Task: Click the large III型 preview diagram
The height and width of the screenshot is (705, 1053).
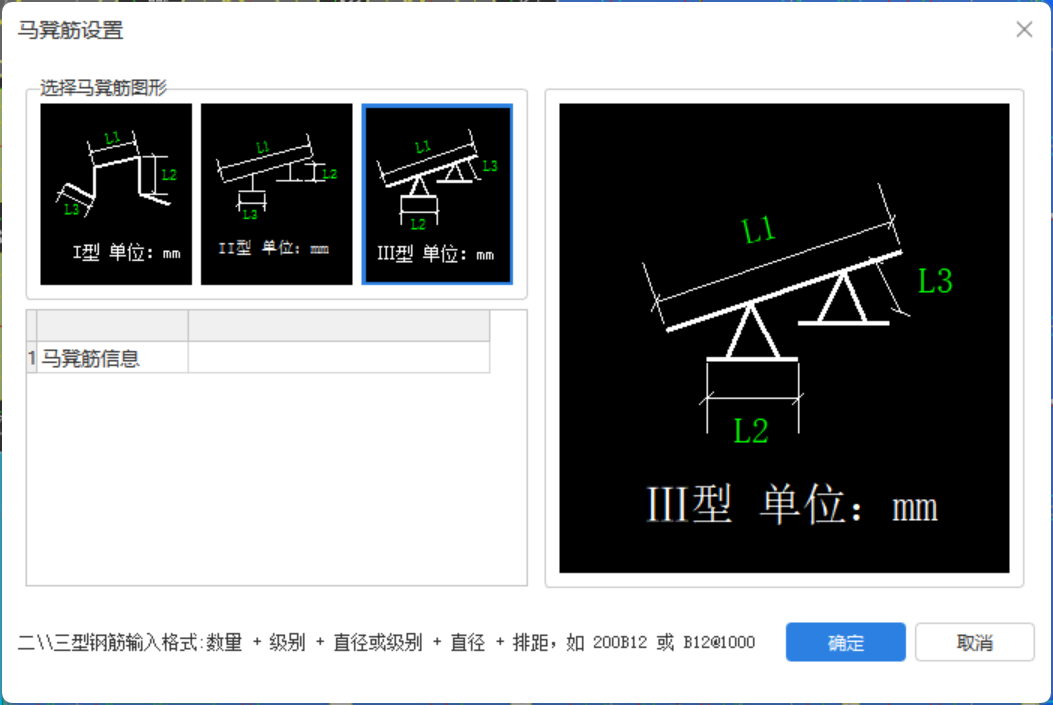Action: 784,338
